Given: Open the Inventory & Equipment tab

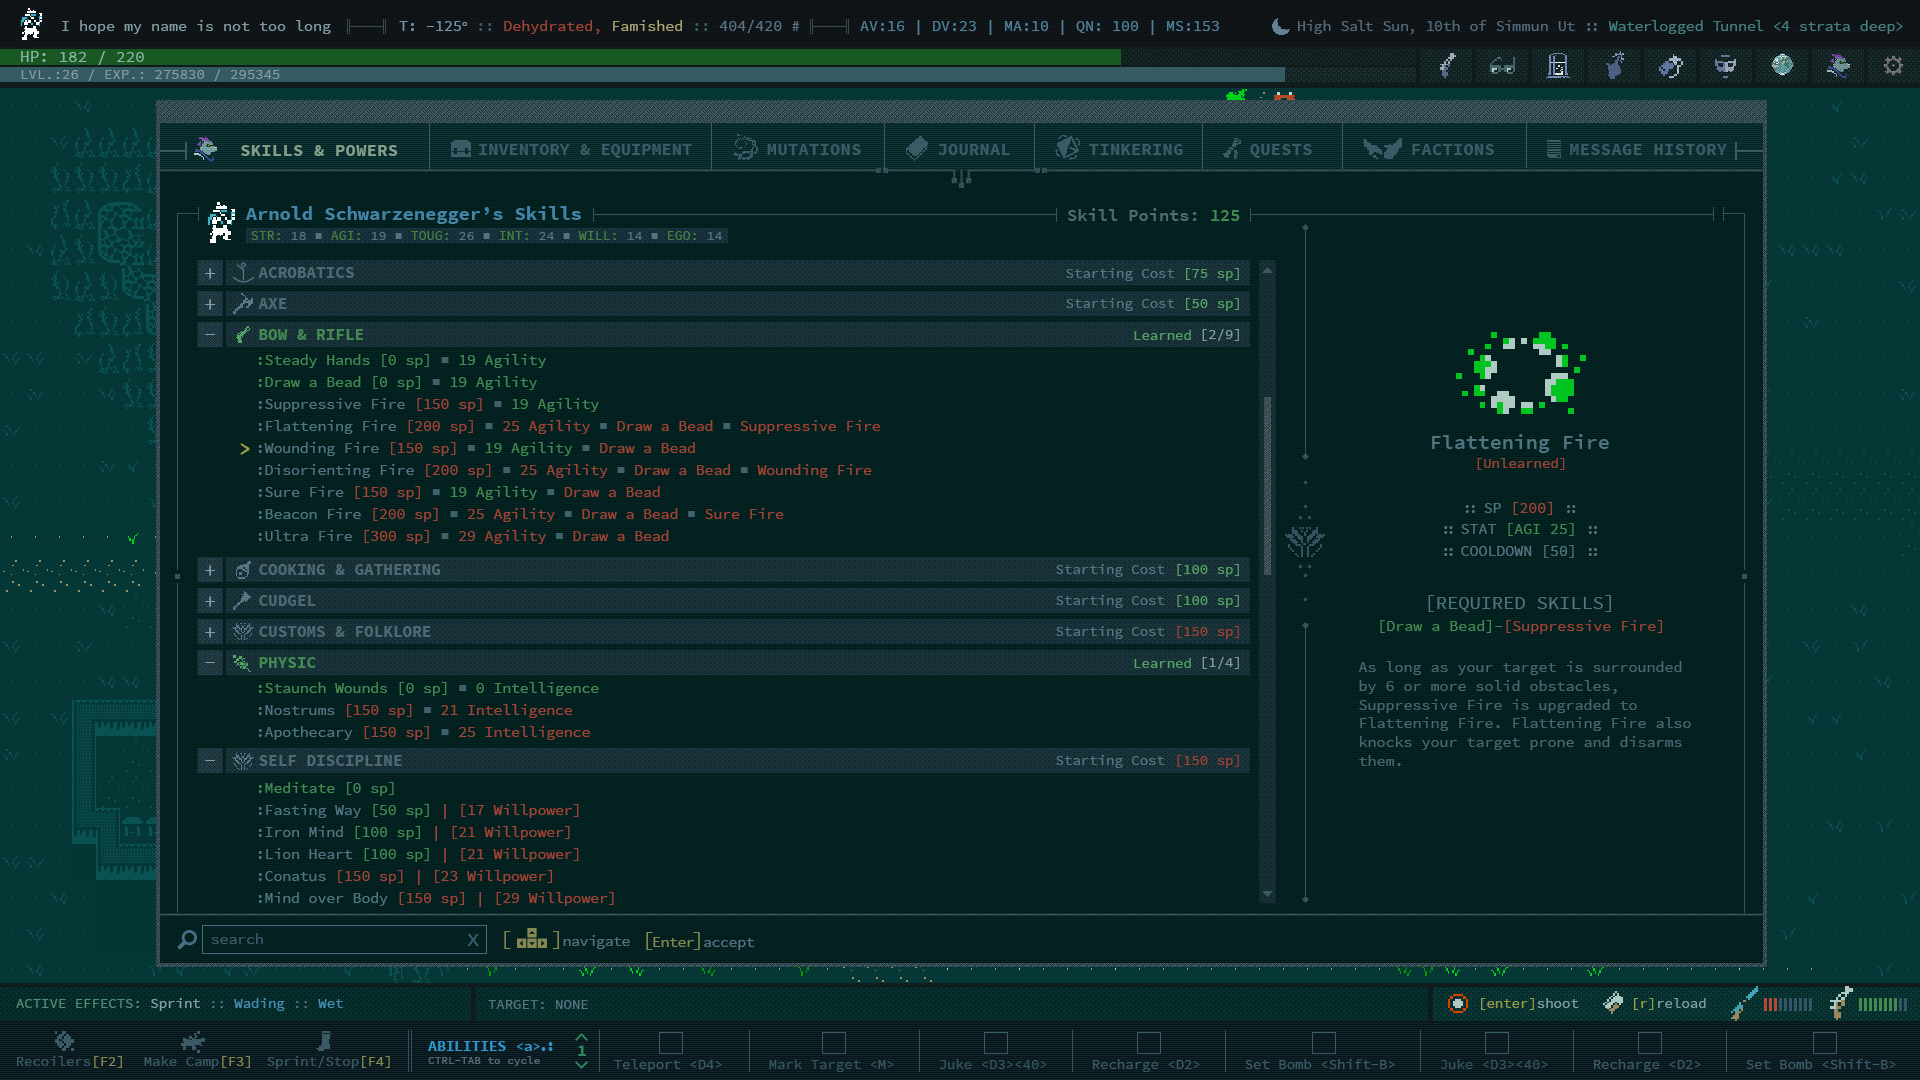Looking at the screenshot, I should point(571,149).
